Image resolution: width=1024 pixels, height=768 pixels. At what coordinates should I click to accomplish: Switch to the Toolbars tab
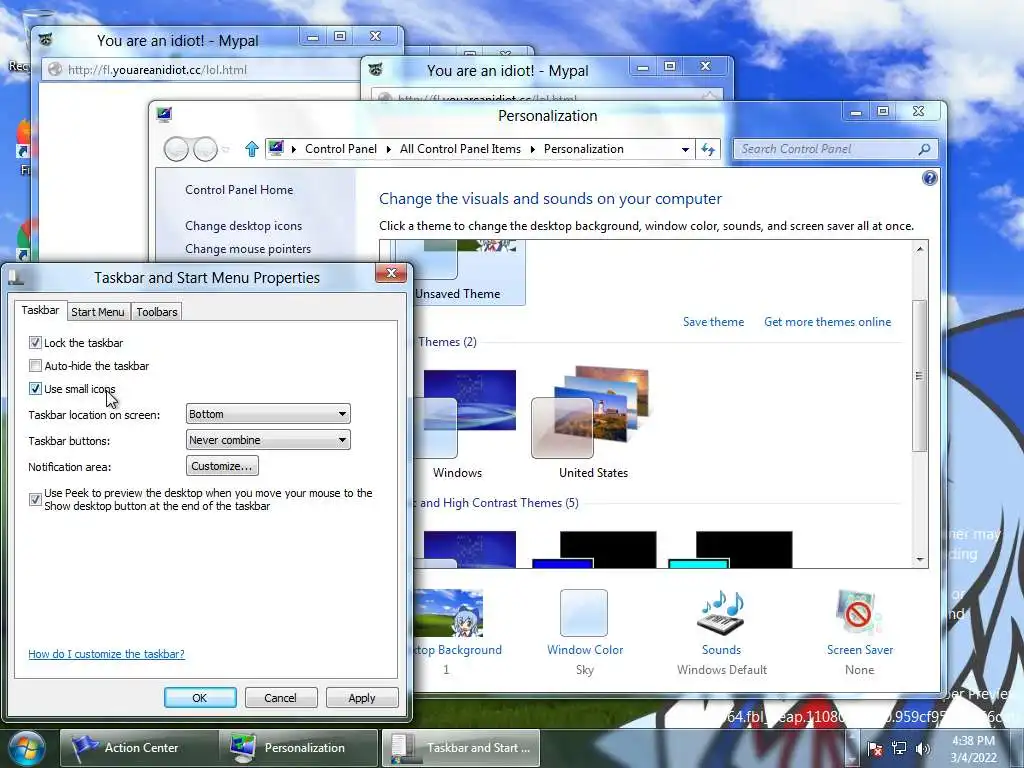pyautogui.click(x=157, y=312)
